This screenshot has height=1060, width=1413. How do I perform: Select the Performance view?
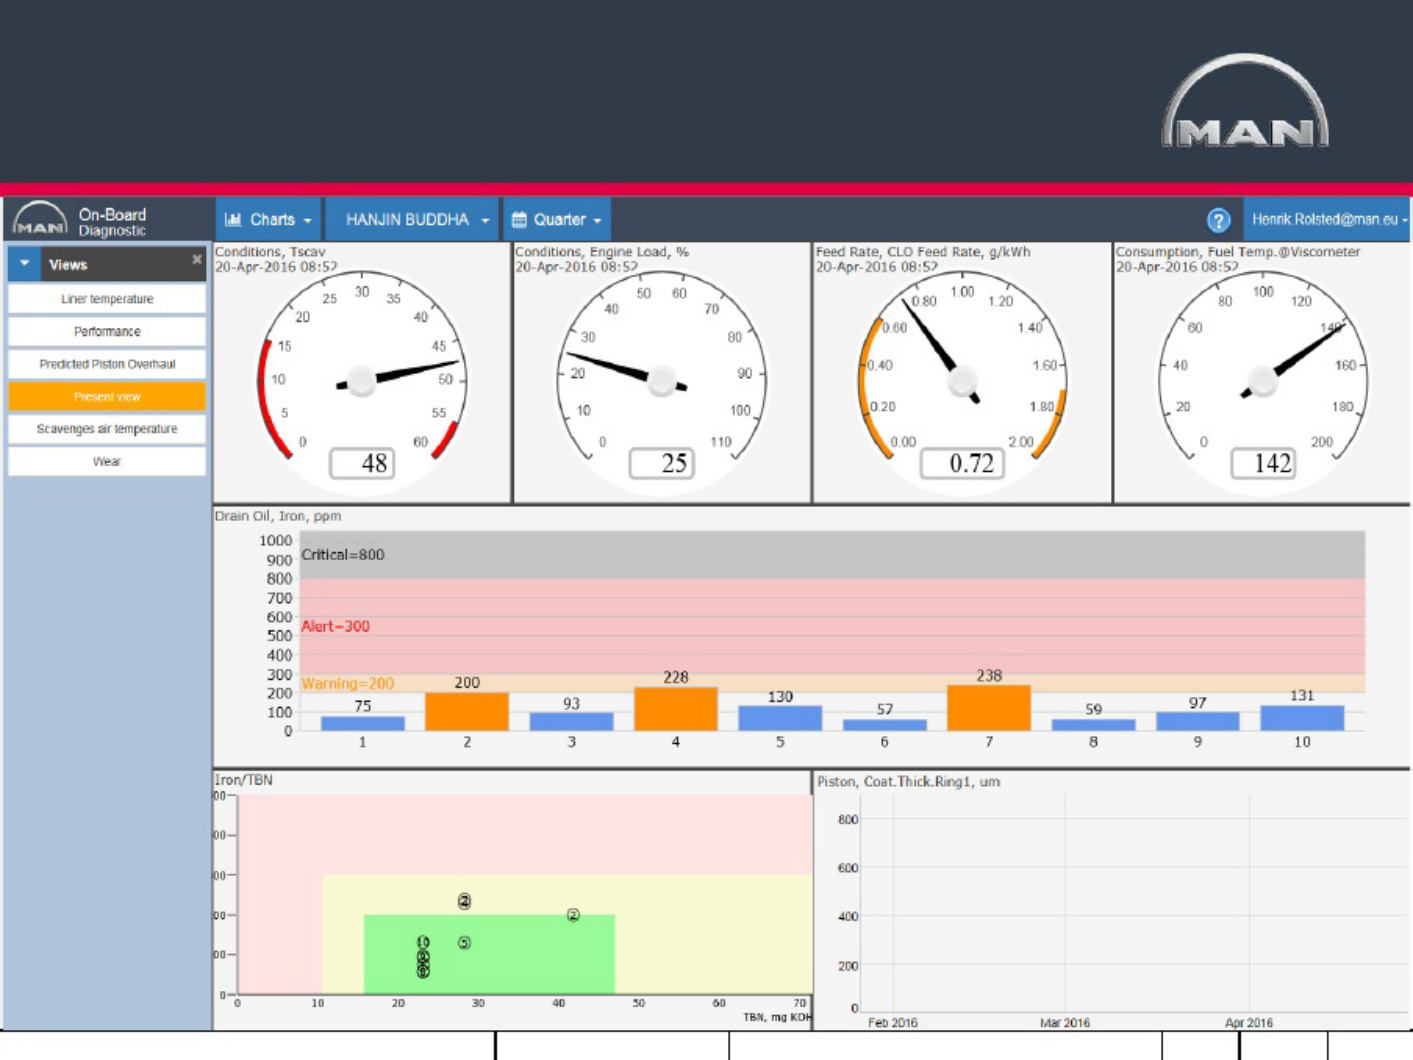(107, 331)
